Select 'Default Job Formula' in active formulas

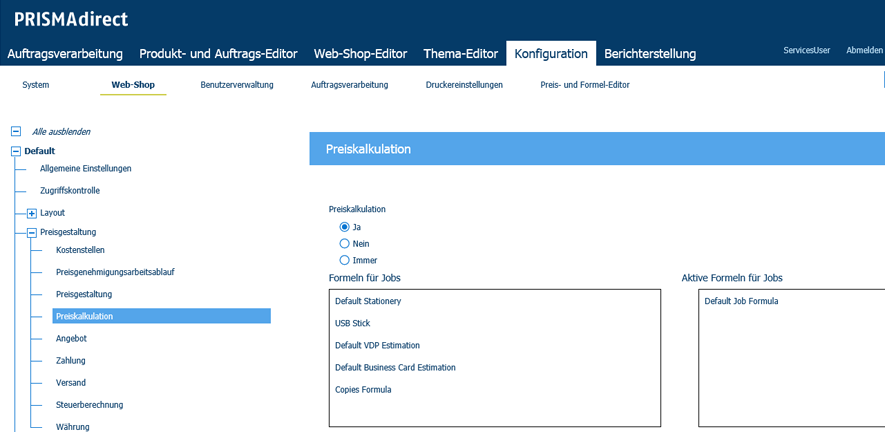coord(741,301)
